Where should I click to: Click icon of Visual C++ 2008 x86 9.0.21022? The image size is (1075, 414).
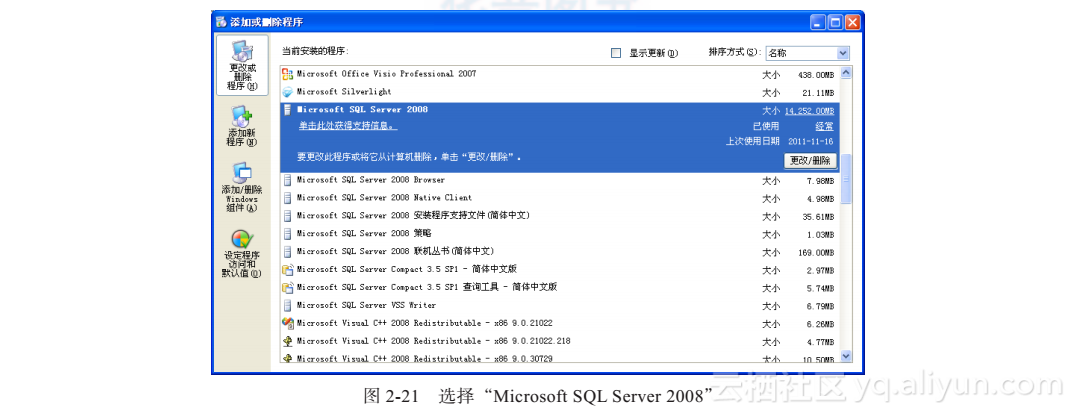pos(288,324)
